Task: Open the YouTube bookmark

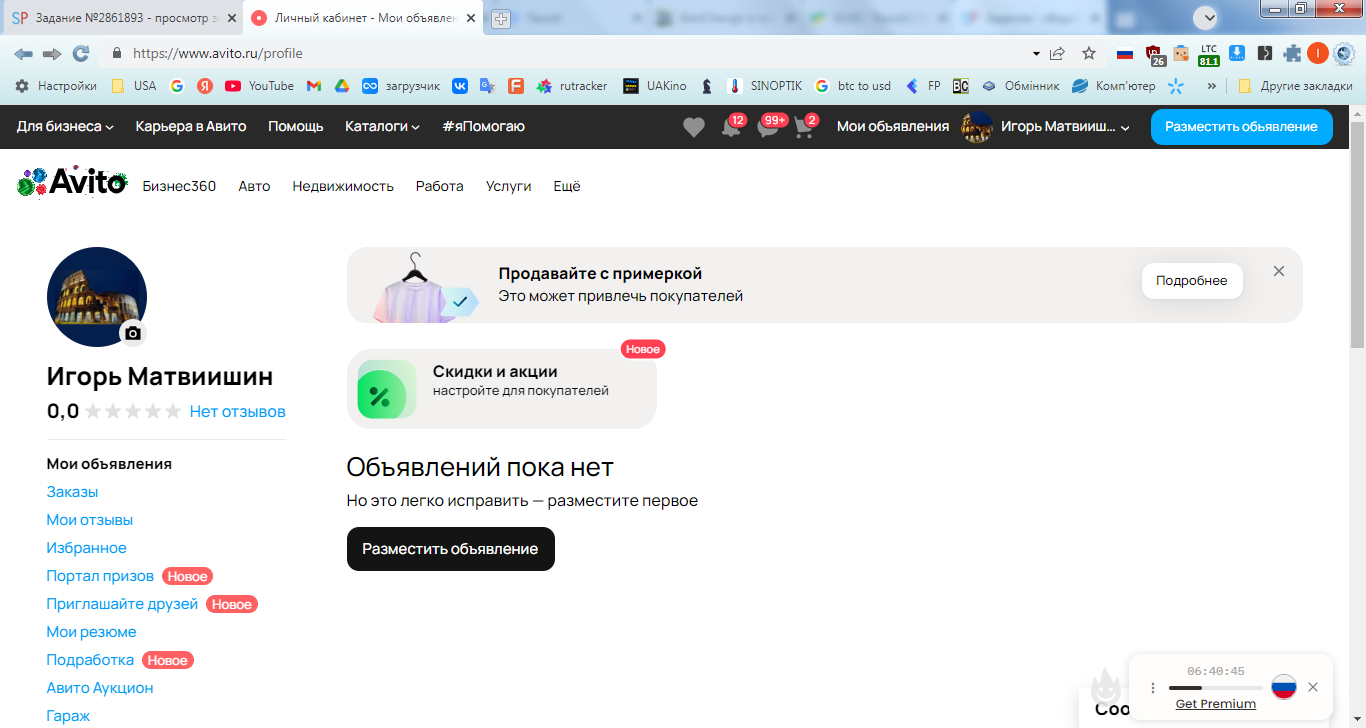Action: [260, 86]
